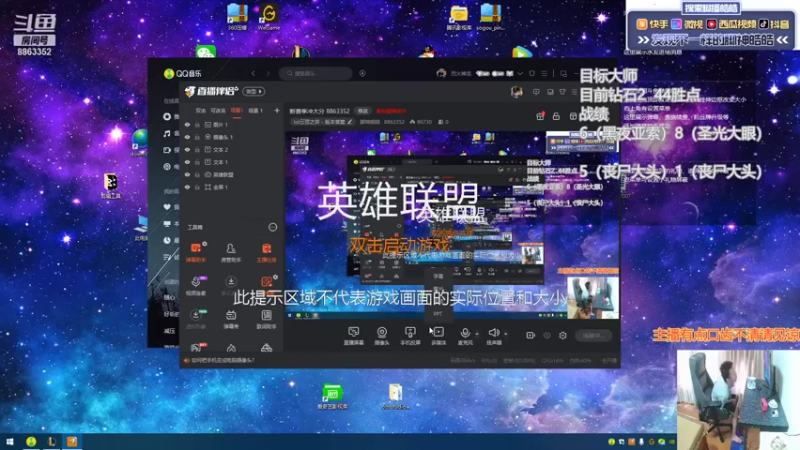Open the heart favorites item in QQ音乐 sidebar
800x450 pixels.
click(x=167, y=207)
